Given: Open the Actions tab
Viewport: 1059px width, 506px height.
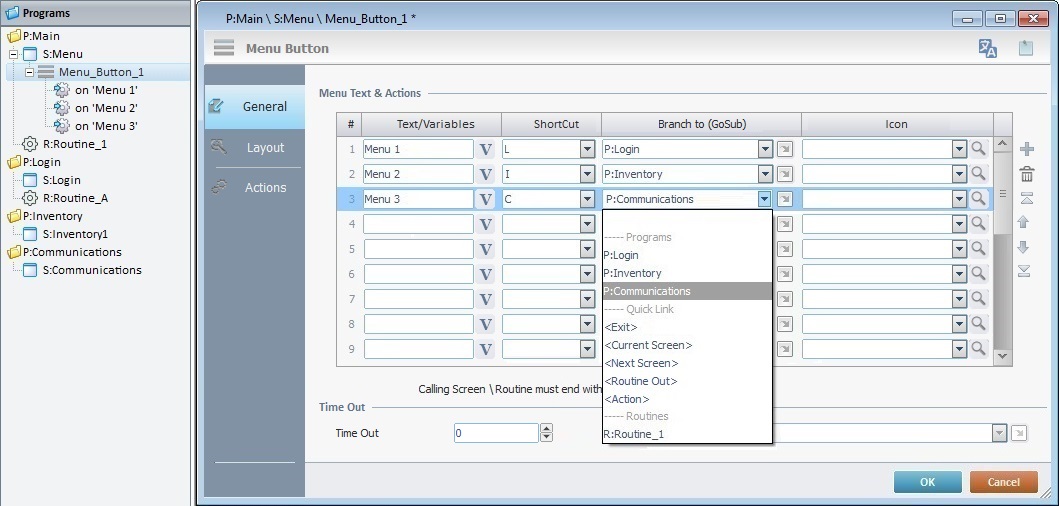Looking at the screenshot, I should 265,187.
